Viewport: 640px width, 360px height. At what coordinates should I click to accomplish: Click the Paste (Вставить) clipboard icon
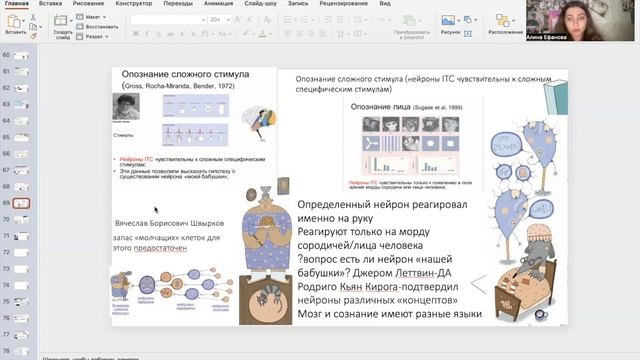click(x=13, y=21)
